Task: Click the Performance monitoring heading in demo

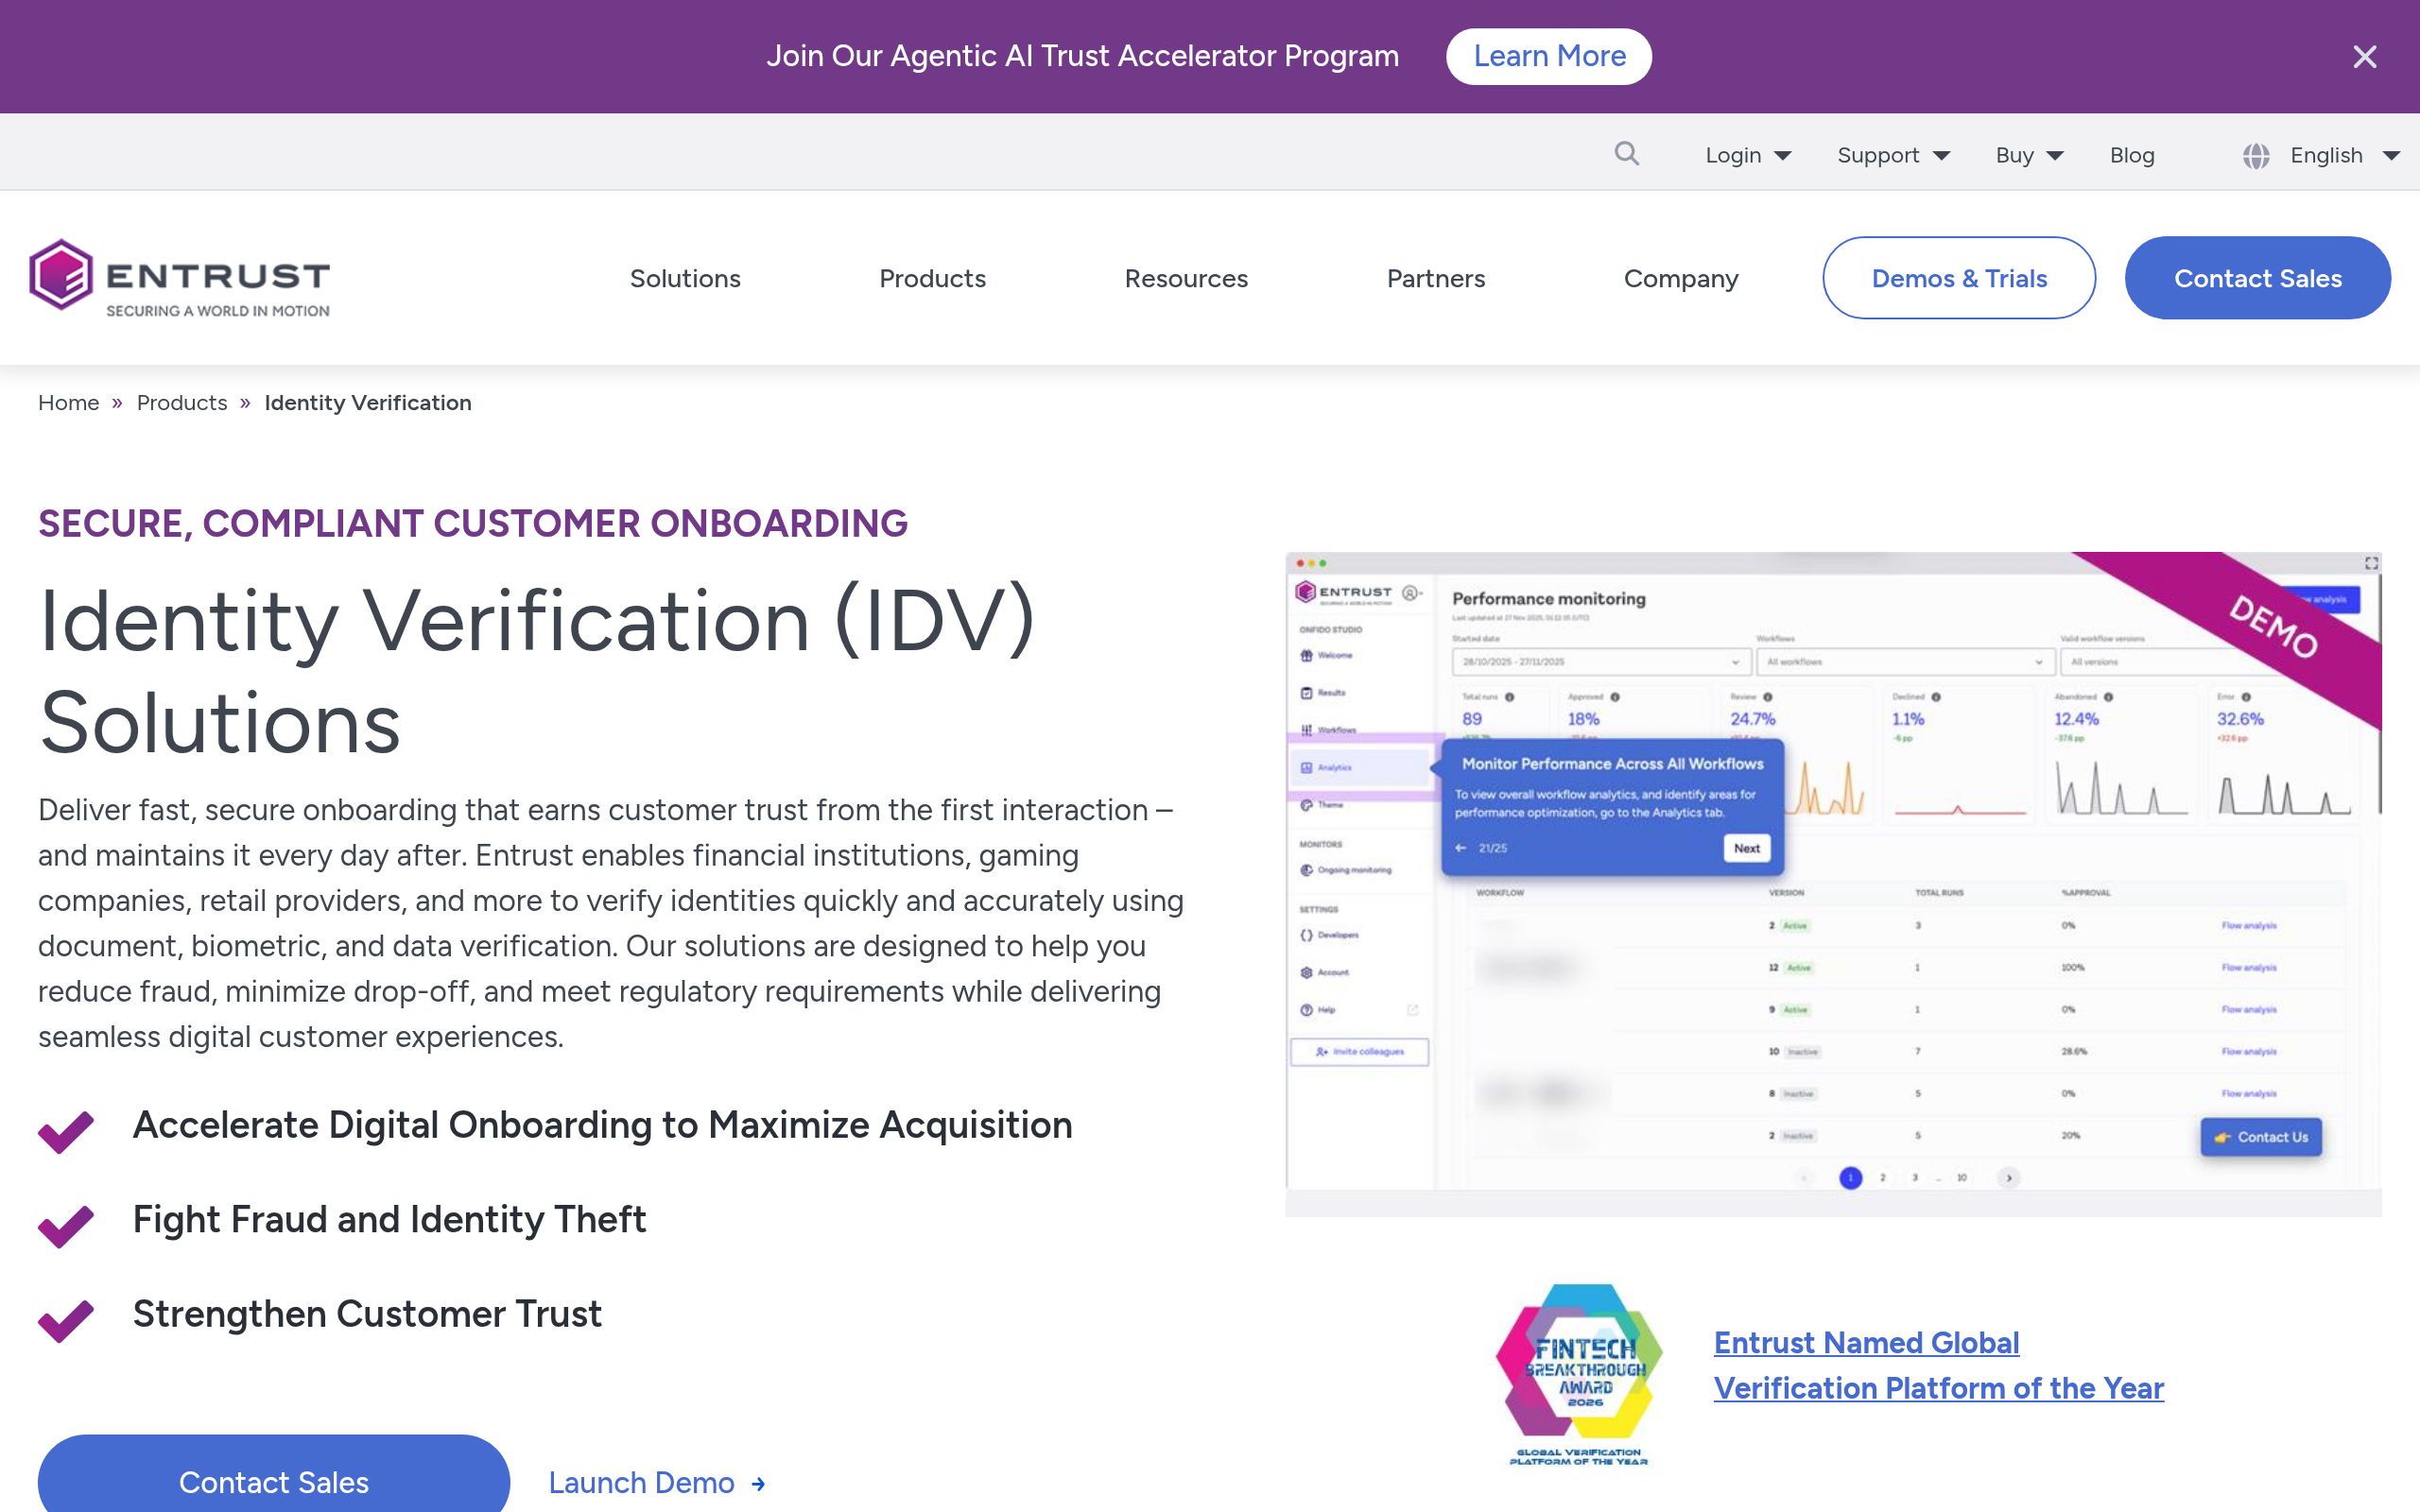Action: [1548, 599]
